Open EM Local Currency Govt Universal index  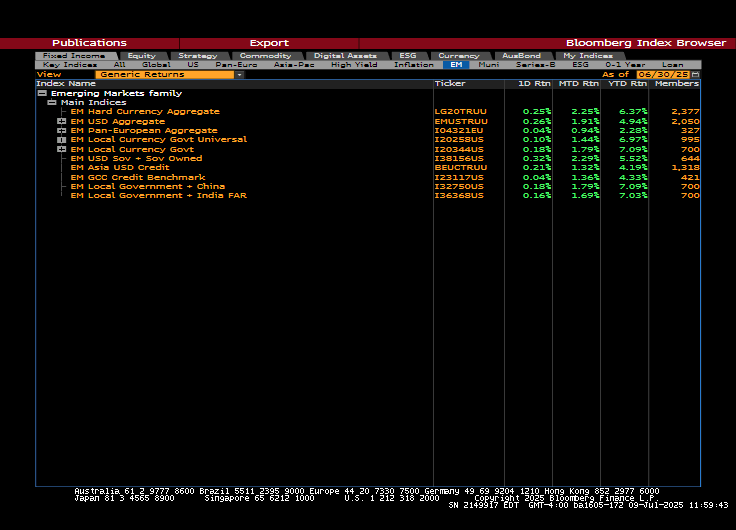(159, 139)
